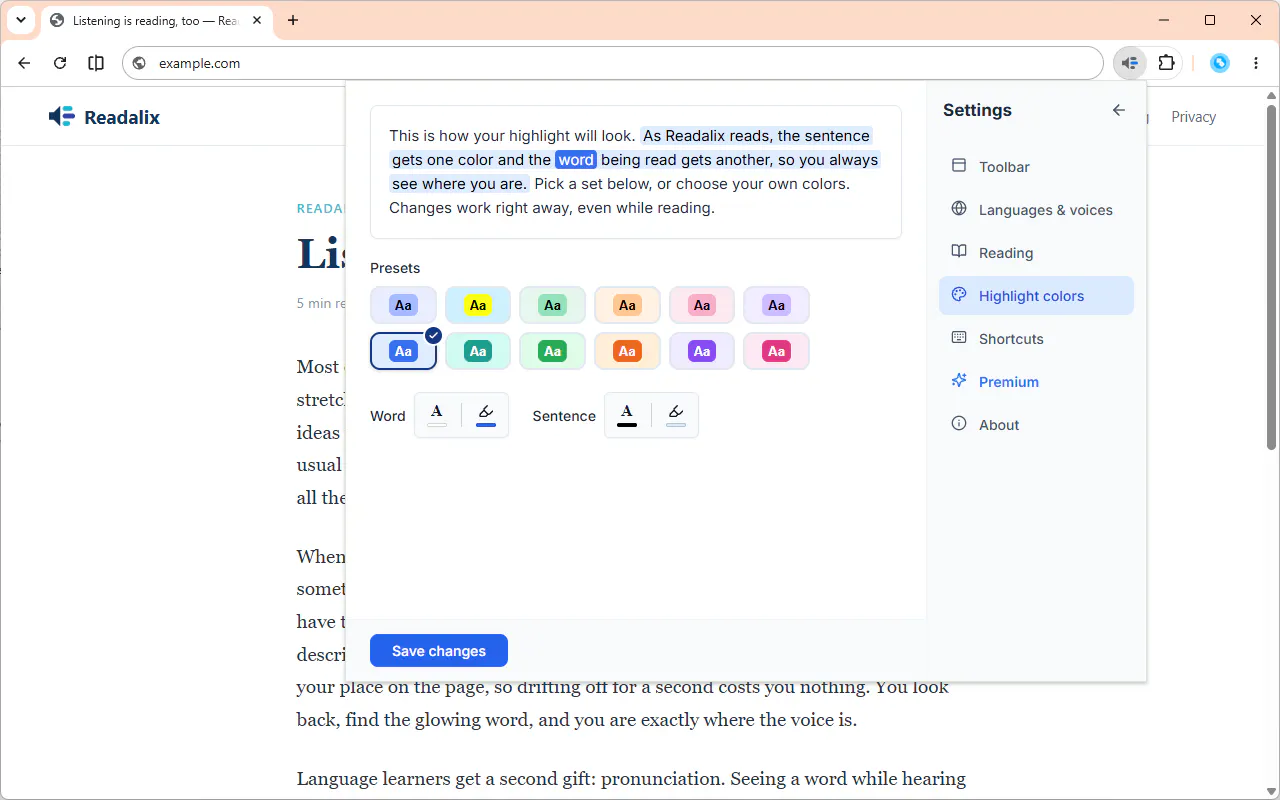Screen dimensions: 1280x800
Task: Reload the current page
Action: (x=60, y=63)
